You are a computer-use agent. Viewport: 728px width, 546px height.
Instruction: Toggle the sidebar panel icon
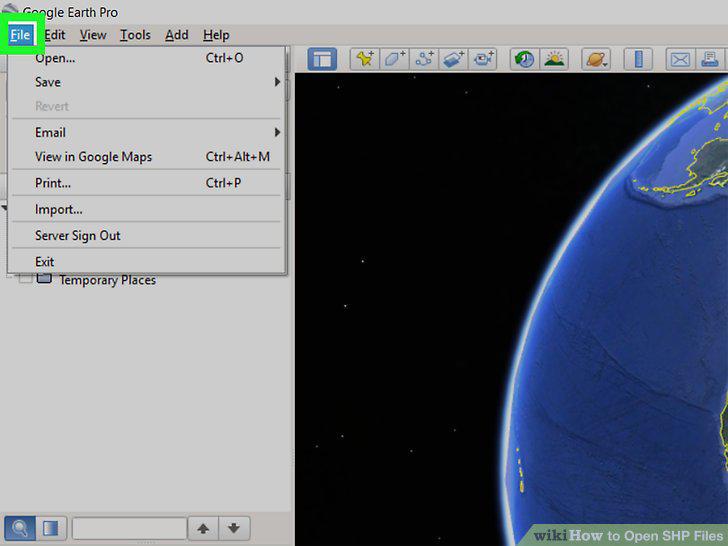click(322, 59)
